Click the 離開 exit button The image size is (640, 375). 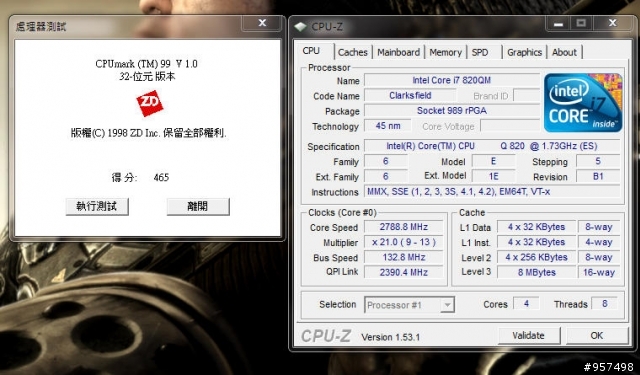pos(198,206)
